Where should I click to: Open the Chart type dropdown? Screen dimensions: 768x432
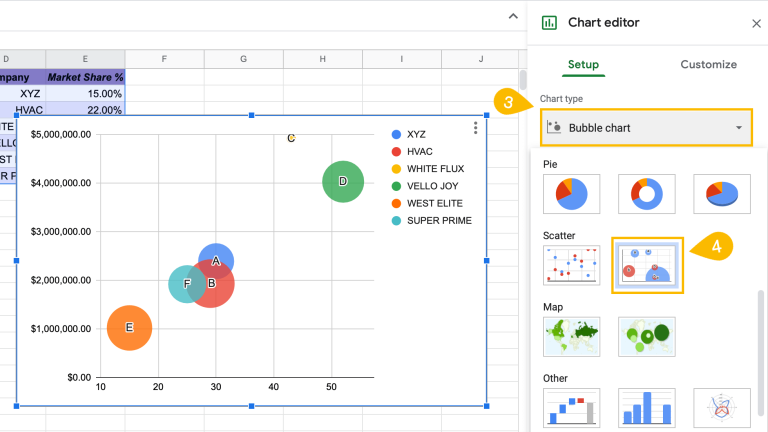(x=646, y=128)
